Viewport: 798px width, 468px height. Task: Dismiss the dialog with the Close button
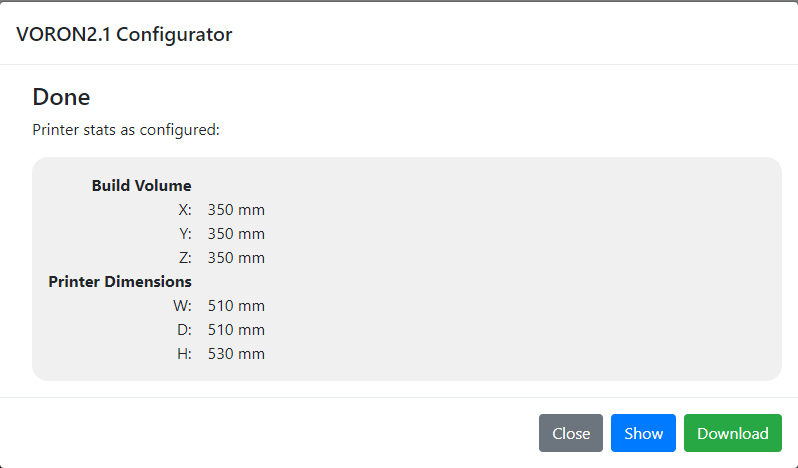tap(570, 433)
